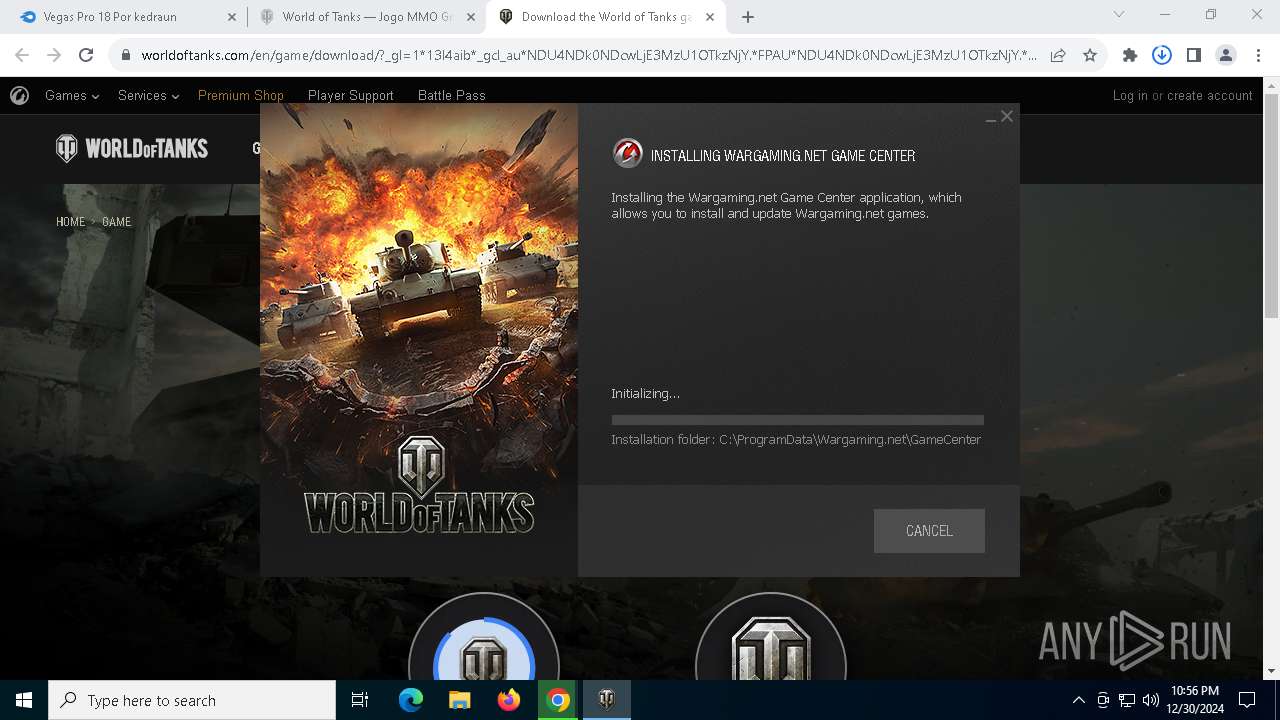Open Task View on taskbar

360,700
